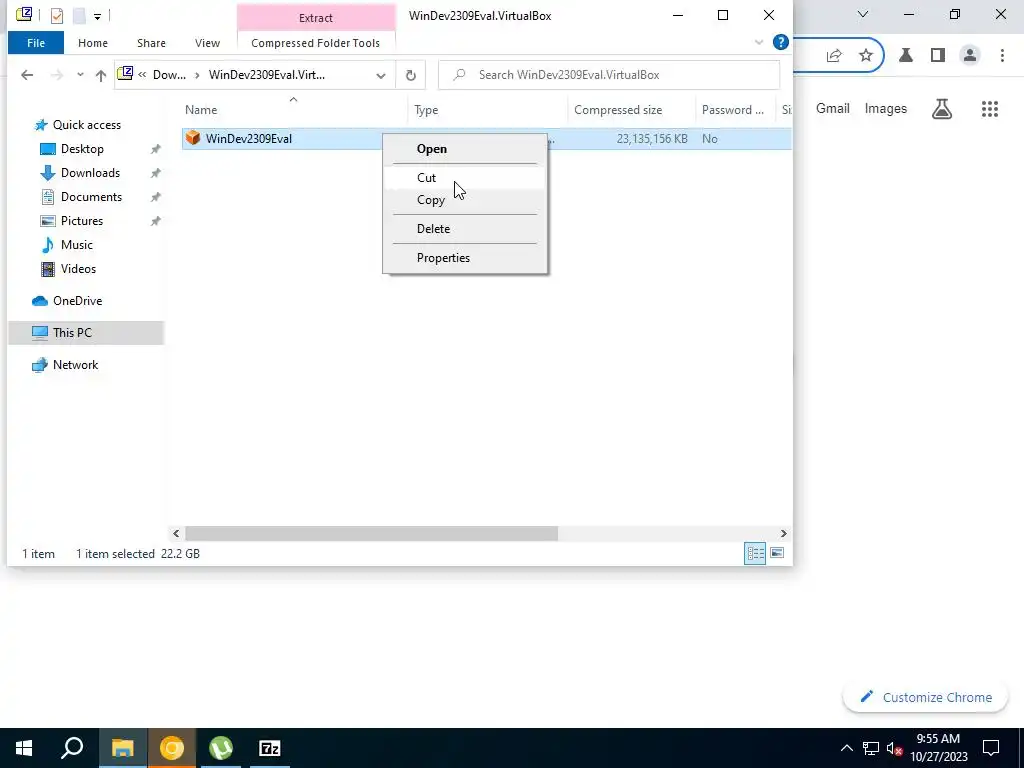
Task: Open the recent locations dropdown arrow
Action: pos(80,75)
